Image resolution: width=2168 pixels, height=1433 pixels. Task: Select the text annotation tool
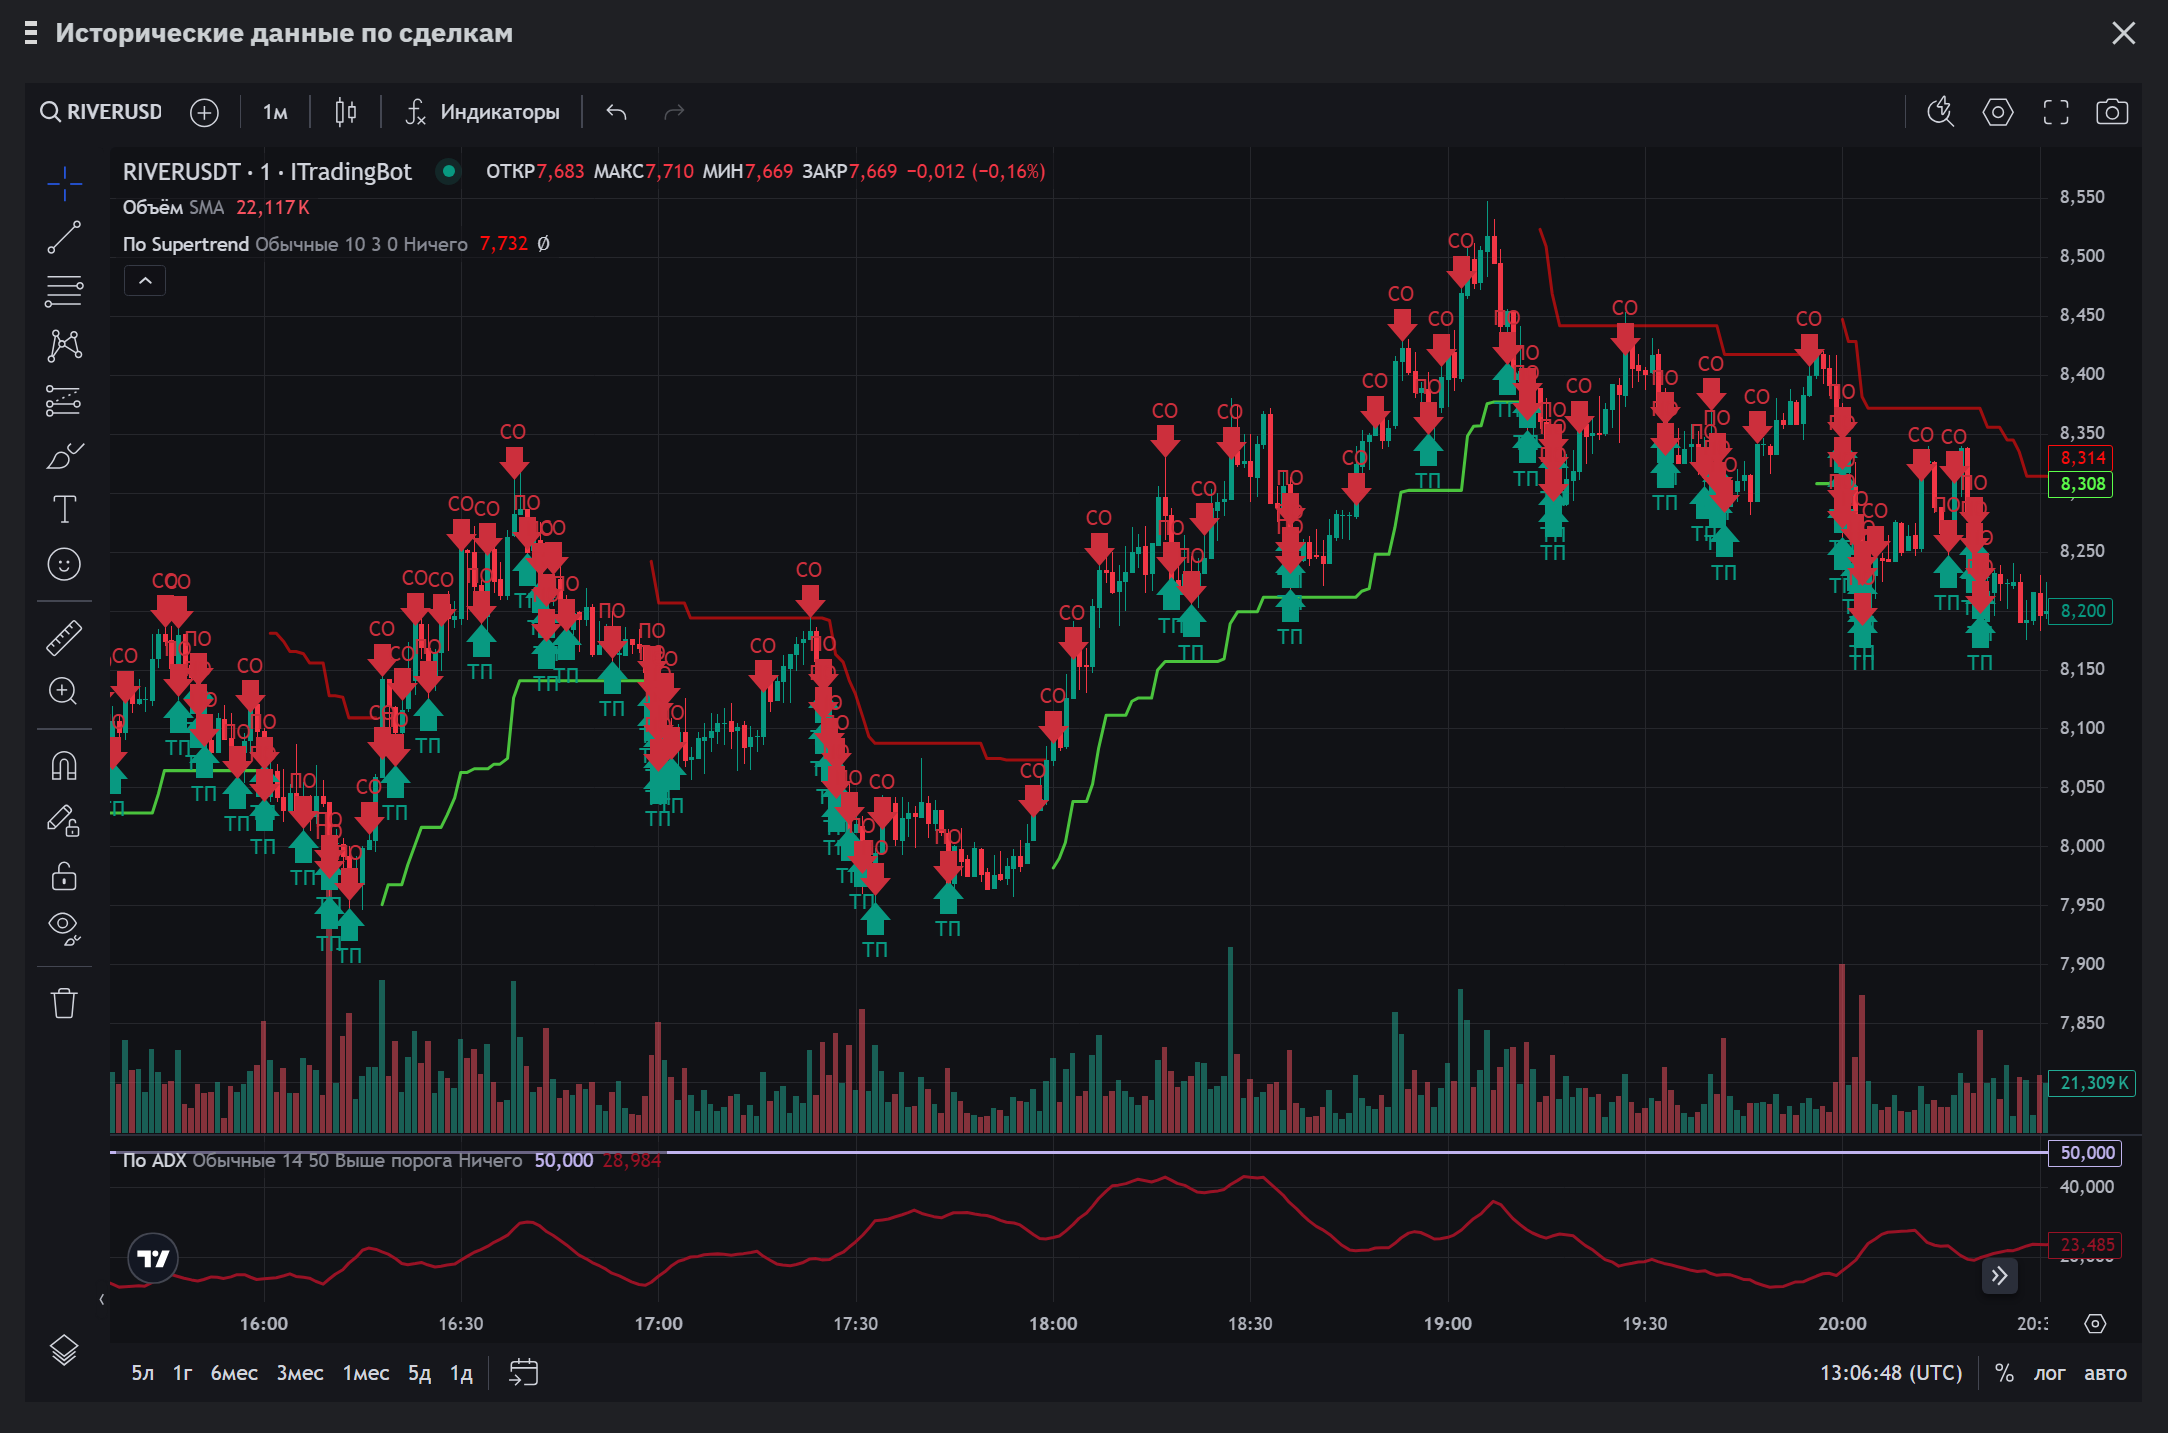64,509
